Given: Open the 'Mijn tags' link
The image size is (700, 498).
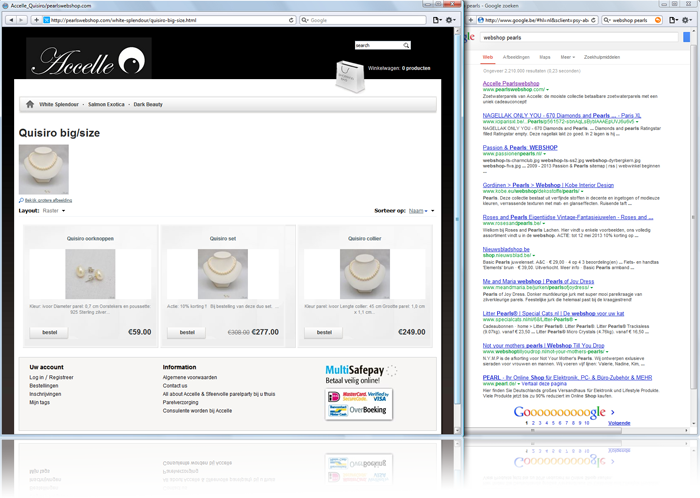Looking at the screenshot, I should point(40,403).
